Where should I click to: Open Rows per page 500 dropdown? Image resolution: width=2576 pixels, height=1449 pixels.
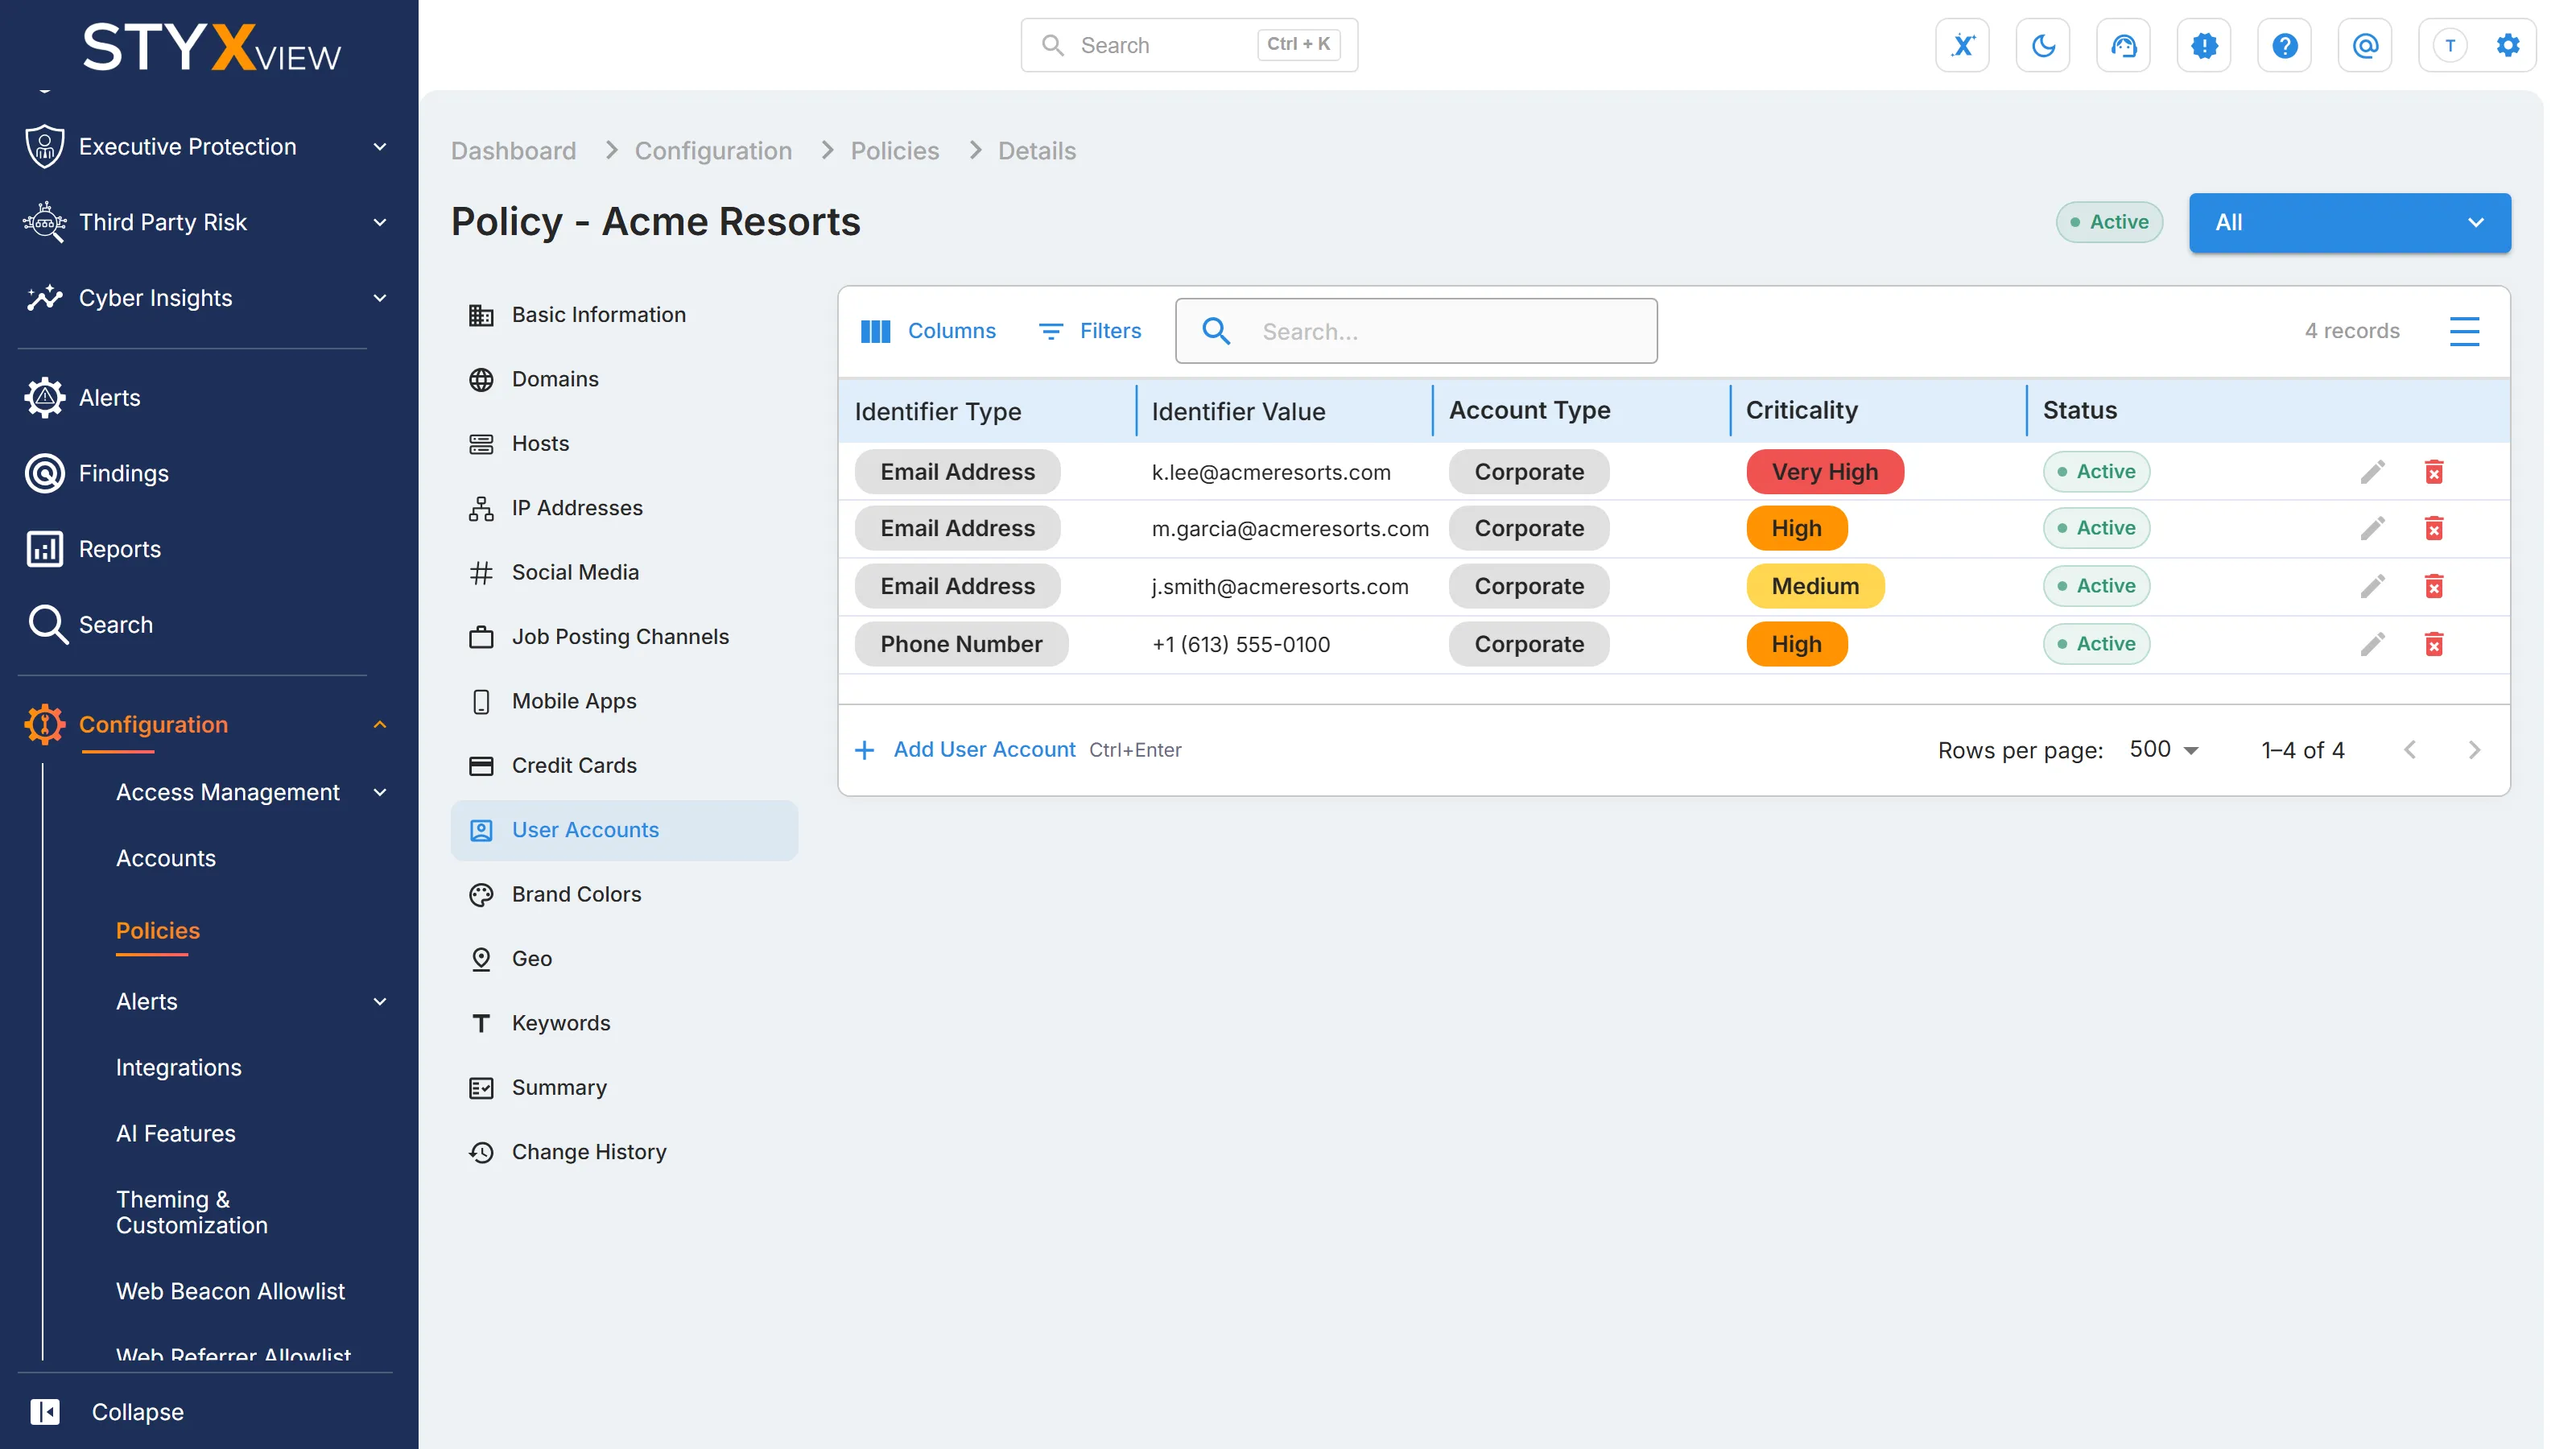pyautogui.click(x=2164, y=750)
